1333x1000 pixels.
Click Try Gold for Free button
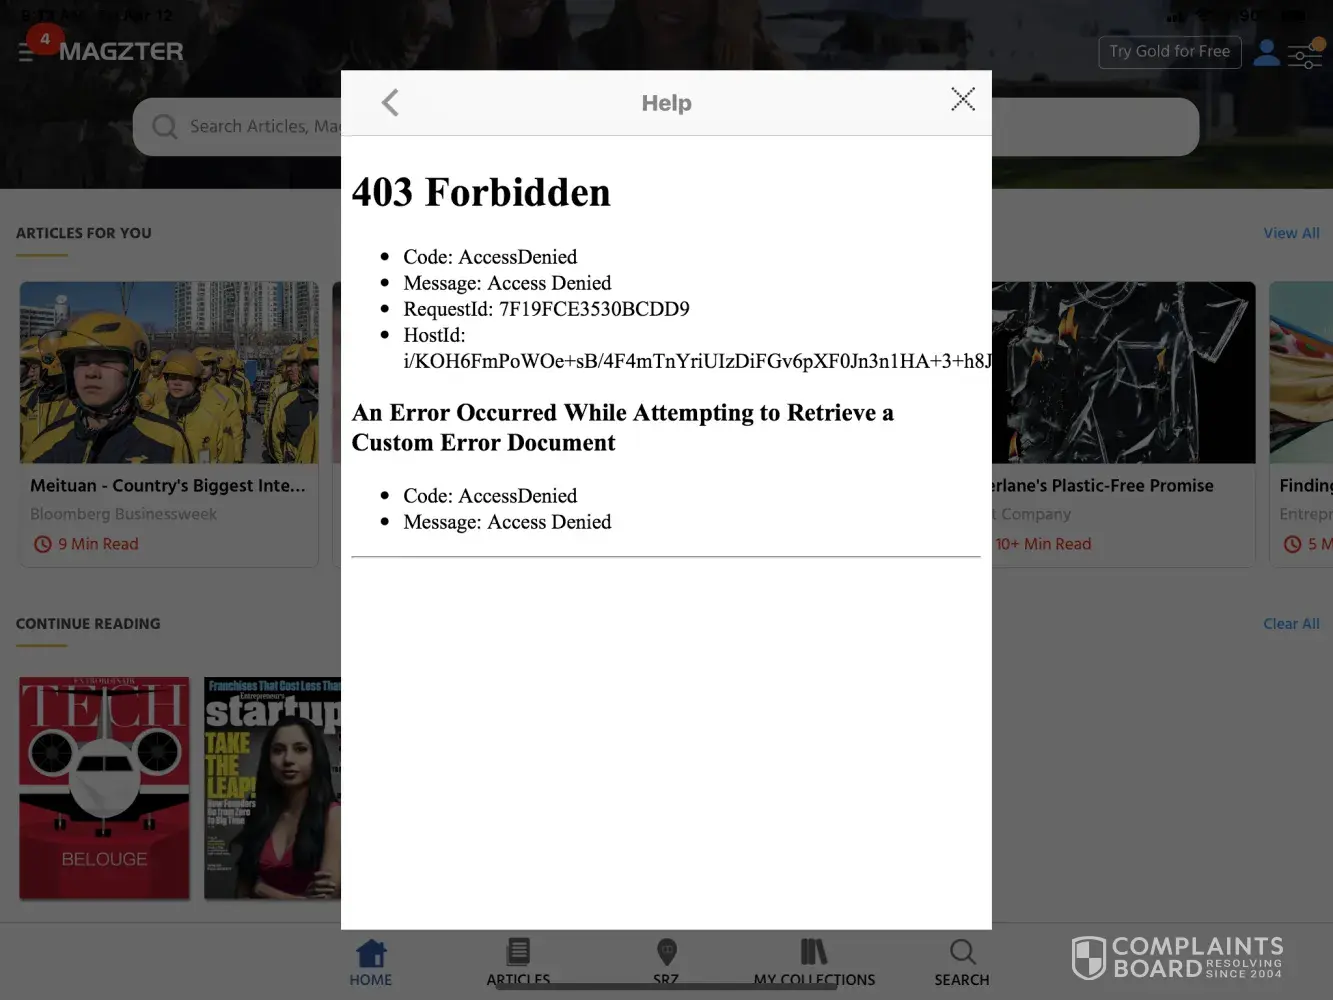point(1170,52)
